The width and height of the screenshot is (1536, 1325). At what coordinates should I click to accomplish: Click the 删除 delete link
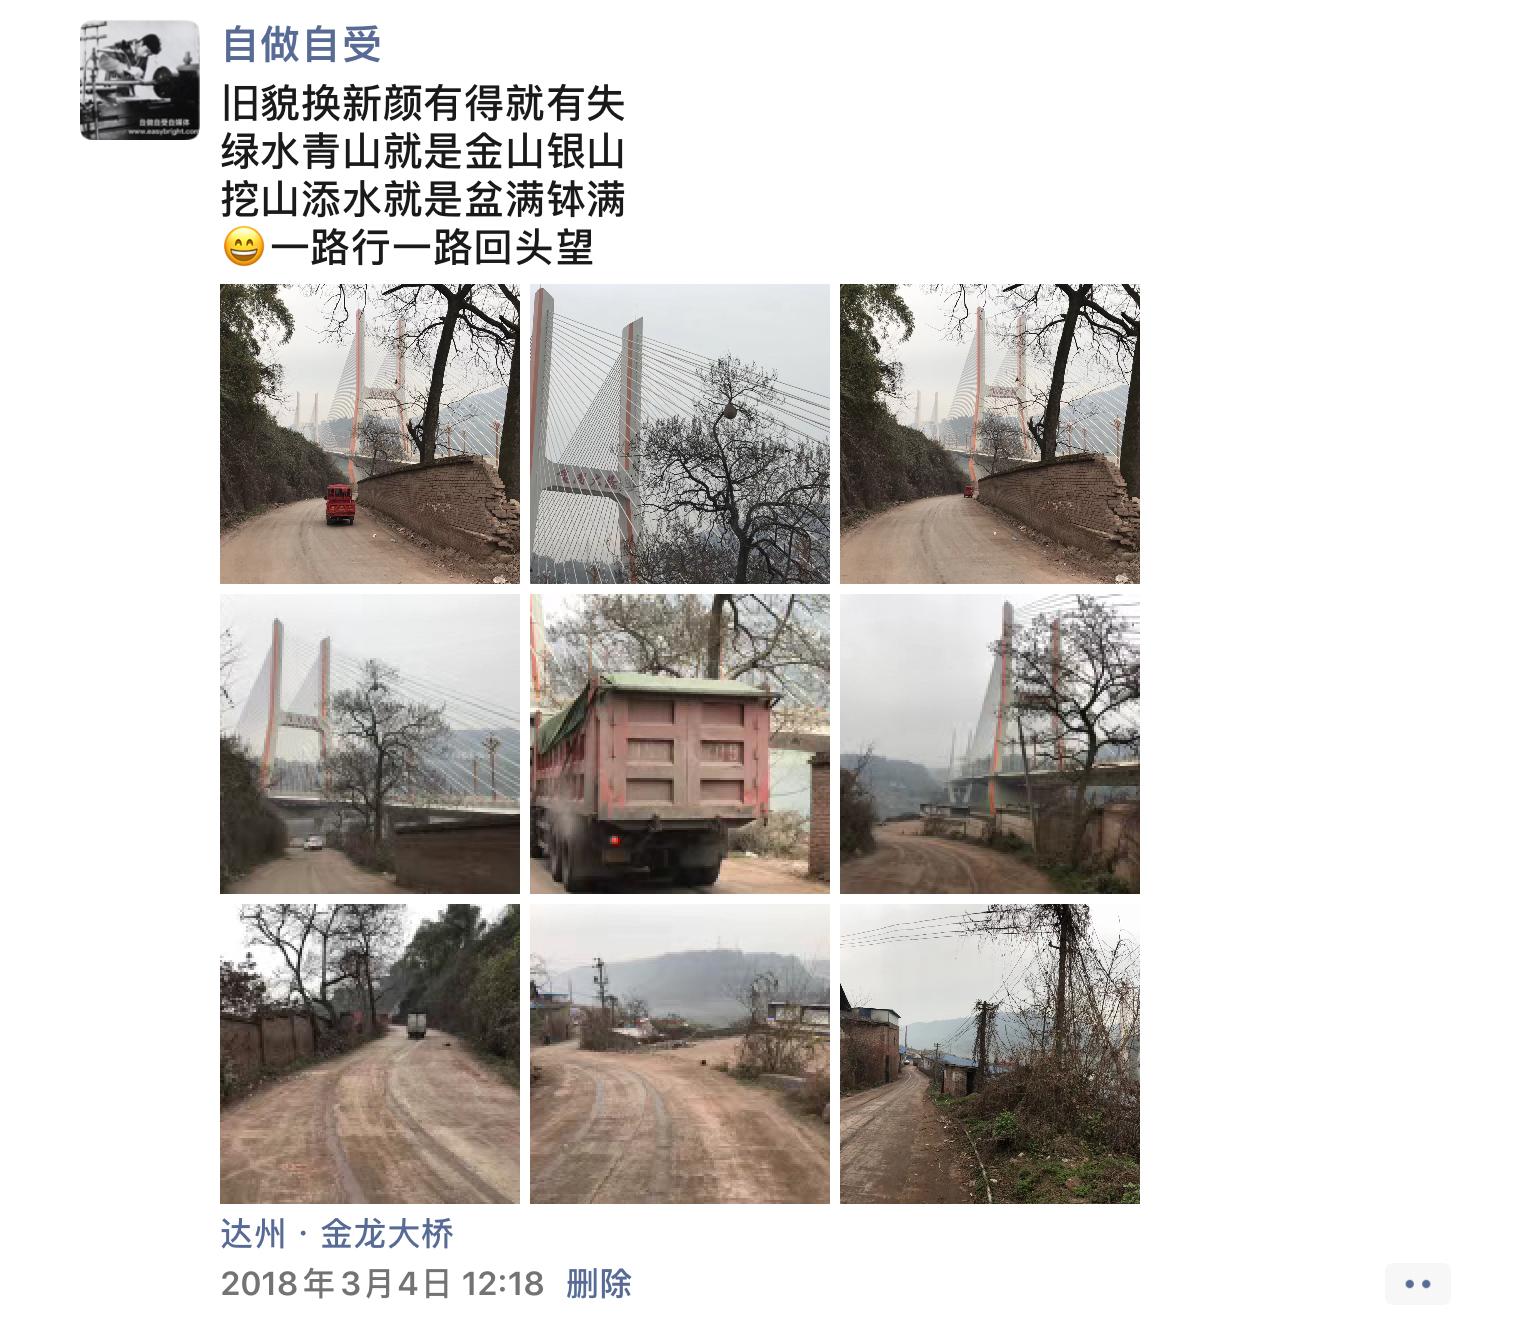(599, 1284)
